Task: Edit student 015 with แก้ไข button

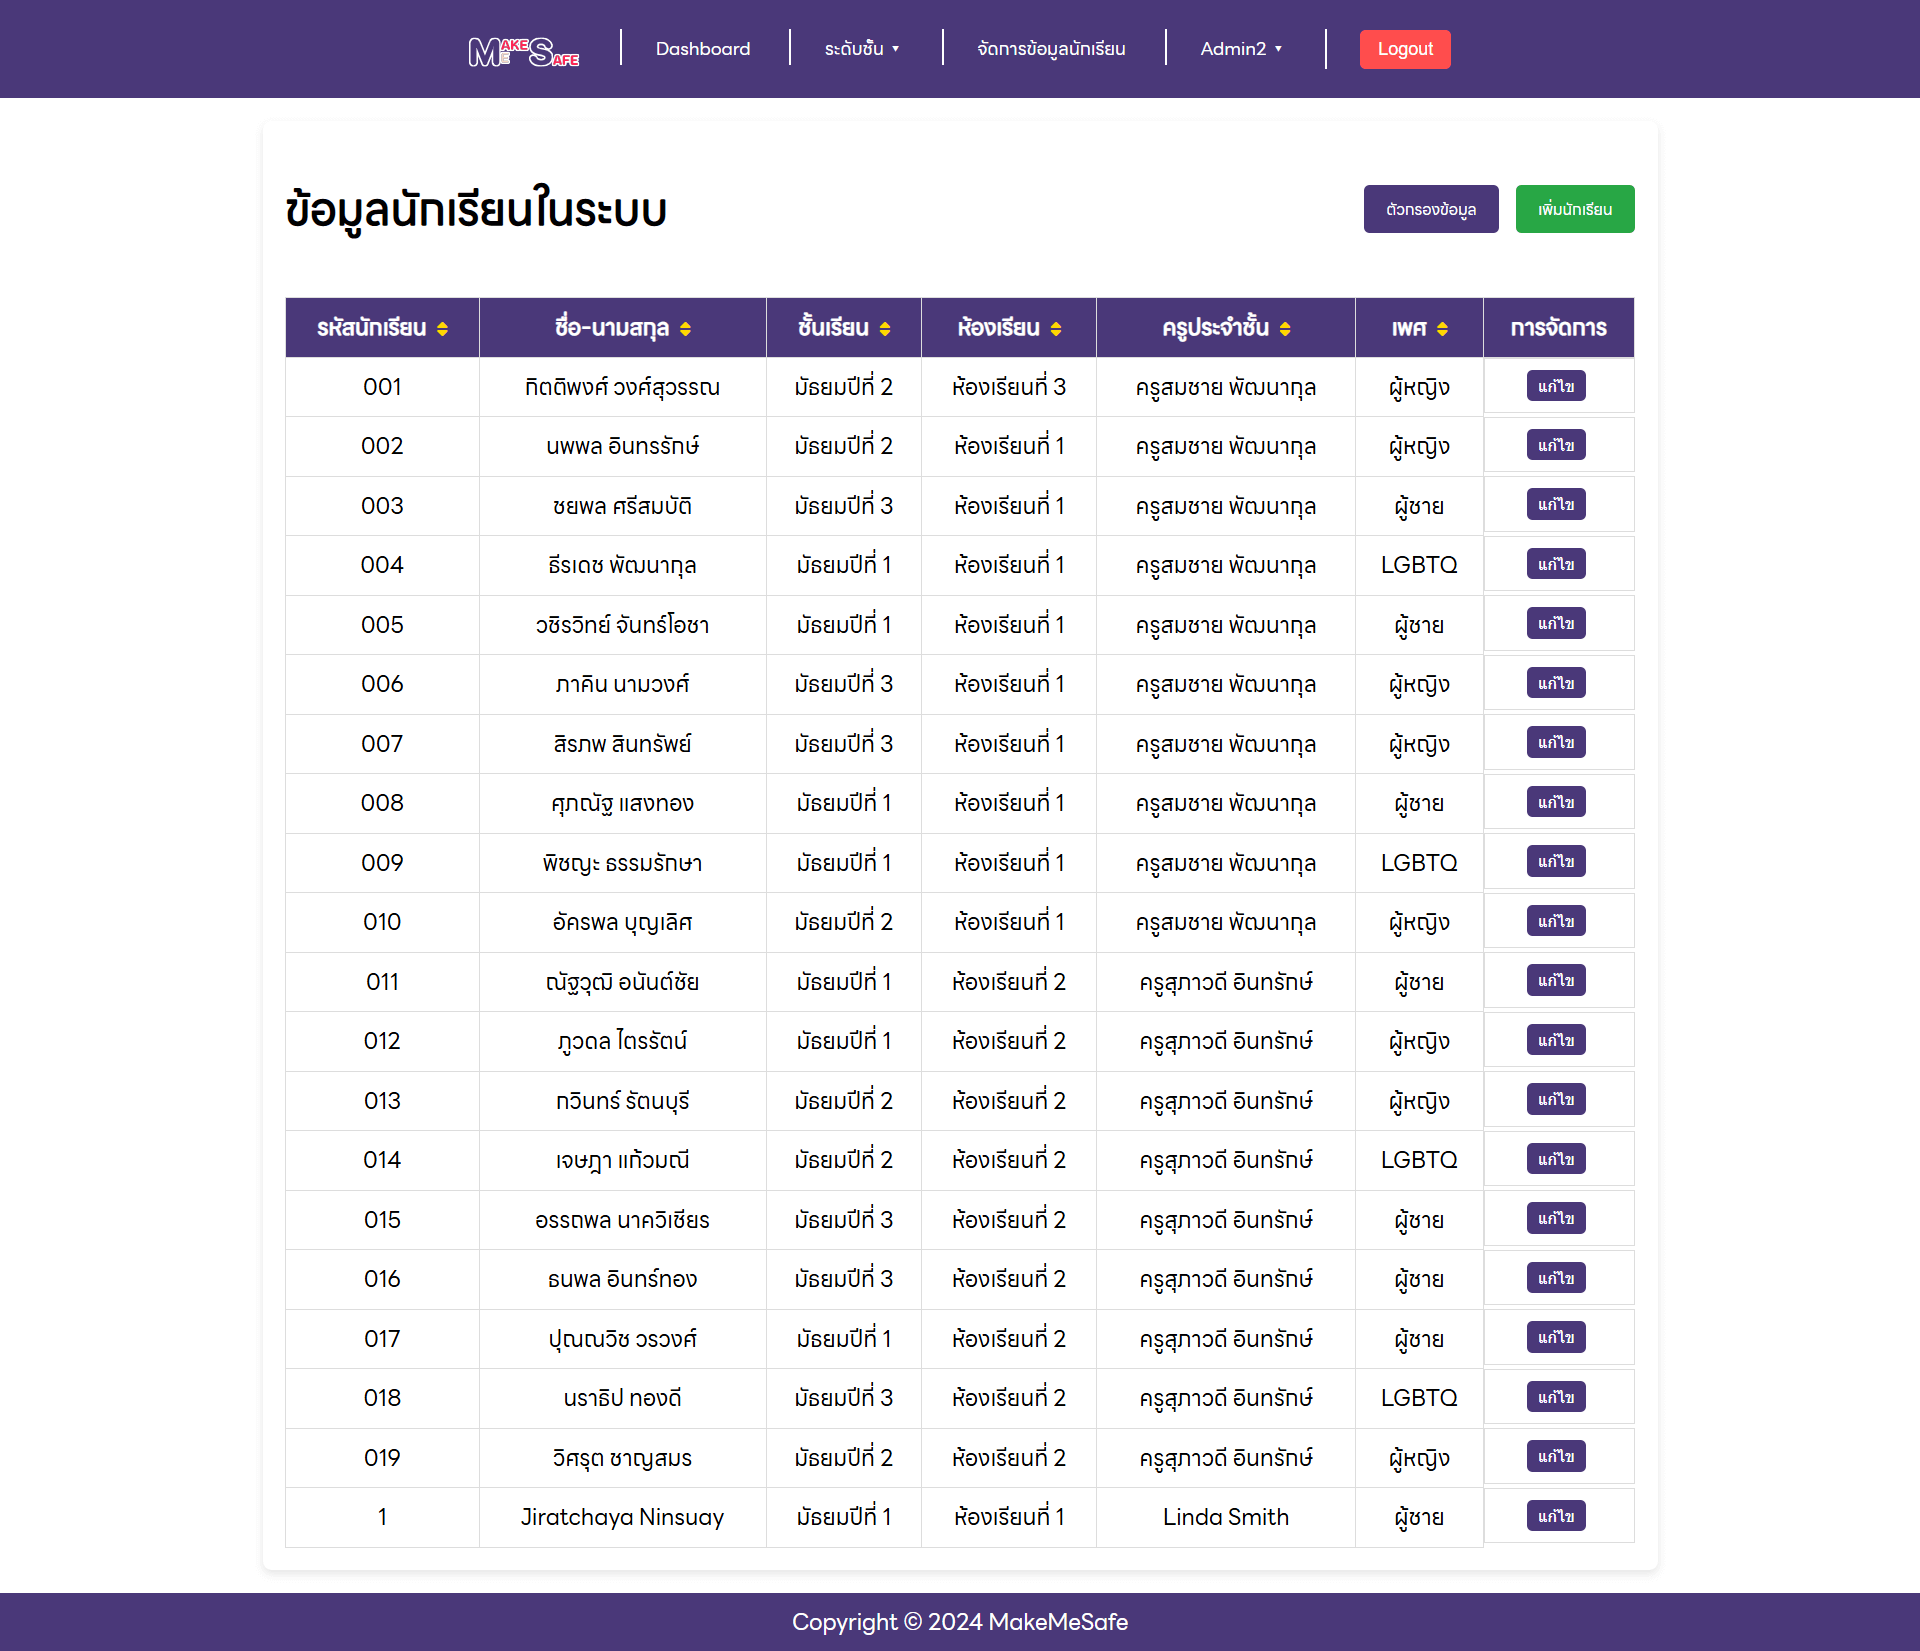Action: [1556, 1219]
